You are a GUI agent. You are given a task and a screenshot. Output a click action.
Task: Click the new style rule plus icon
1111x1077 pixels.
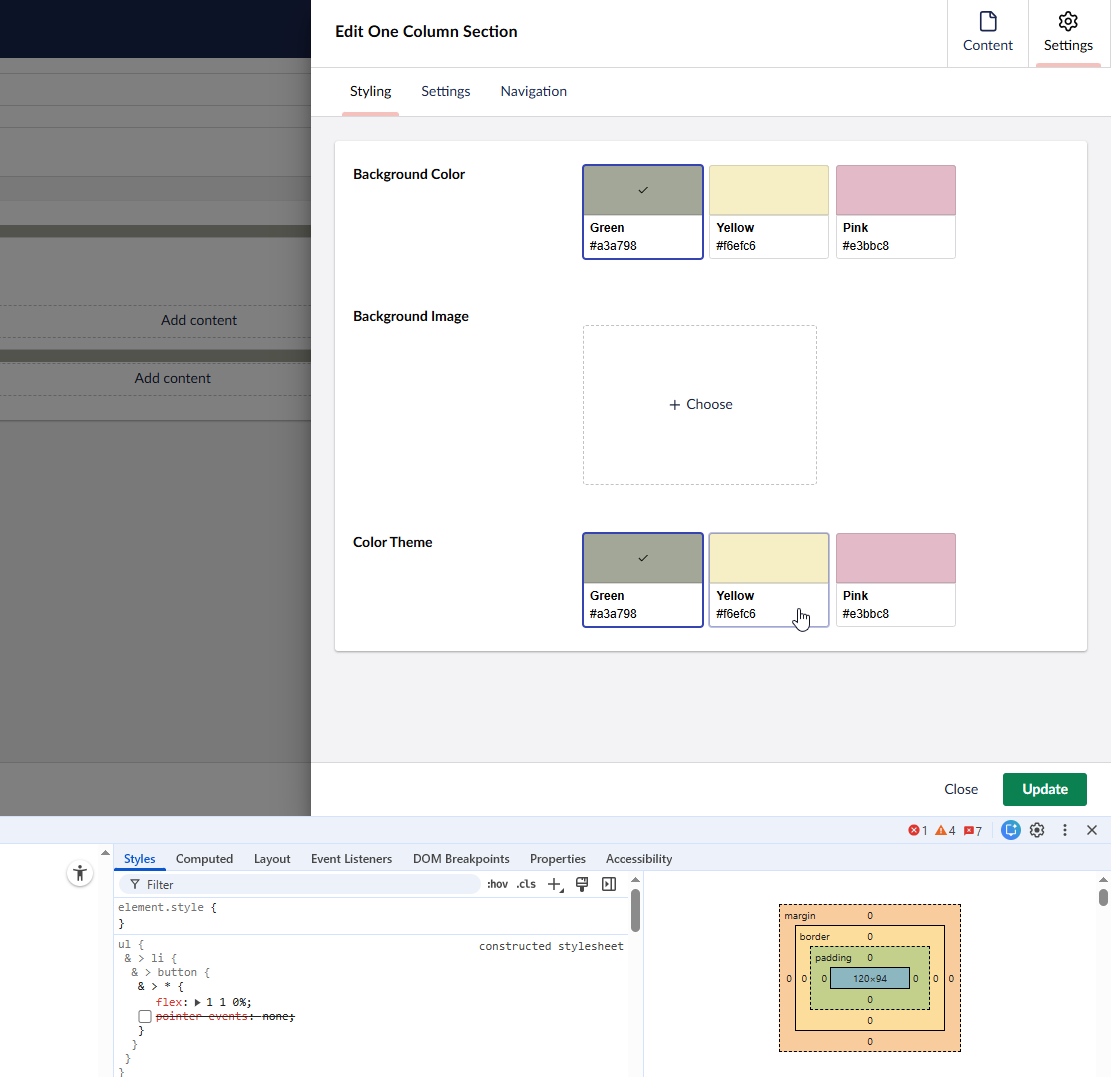(555, 884)
